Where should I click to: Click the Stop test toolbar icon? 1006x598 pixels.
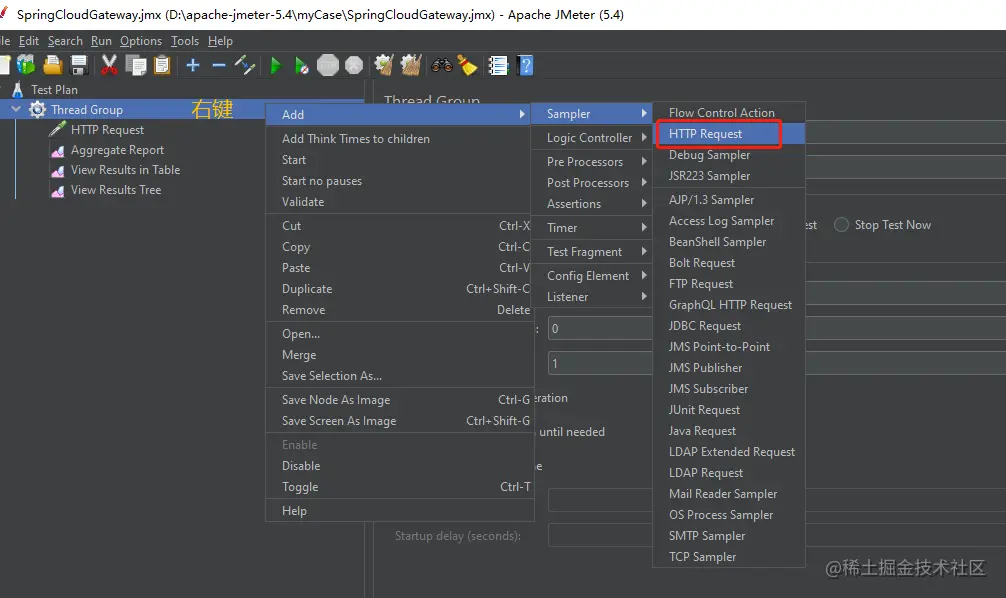pyautogui.click(x=328, y=65)
